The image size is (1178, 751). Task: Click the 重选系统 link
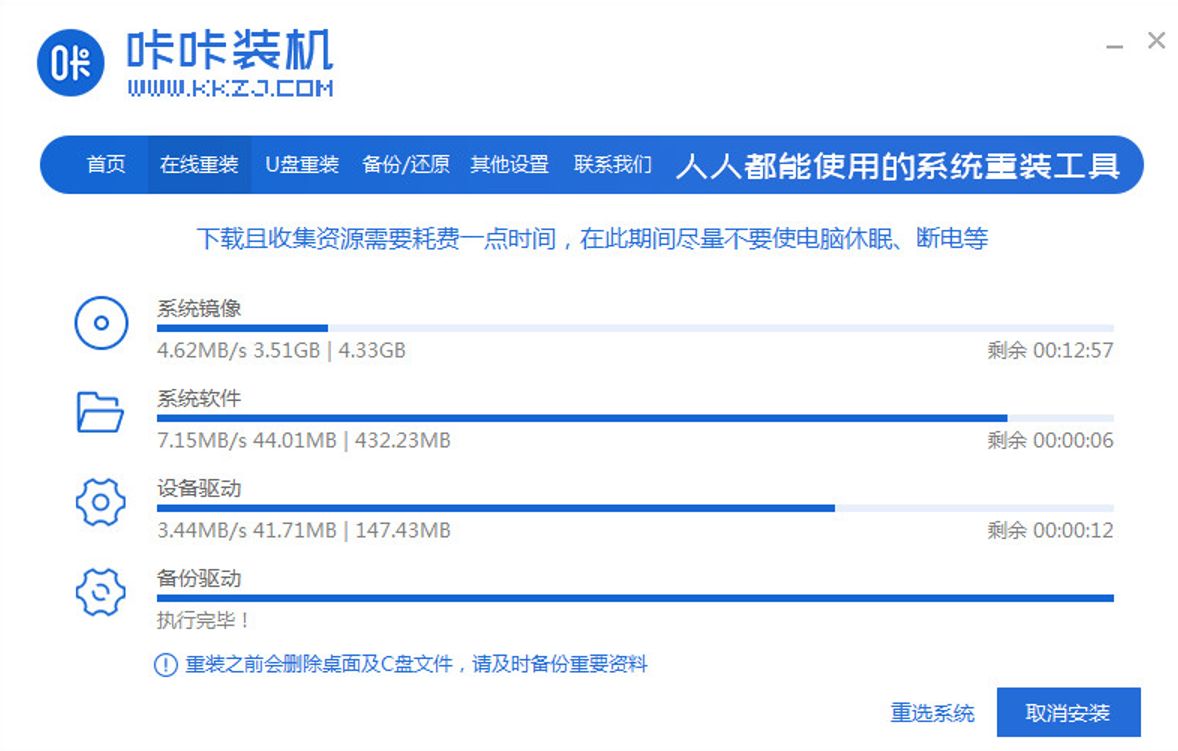[x=932, y=713]
